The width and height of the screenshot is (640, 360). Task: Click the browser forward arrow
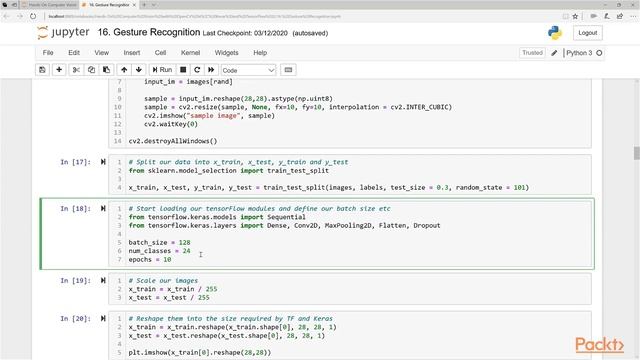20,16
